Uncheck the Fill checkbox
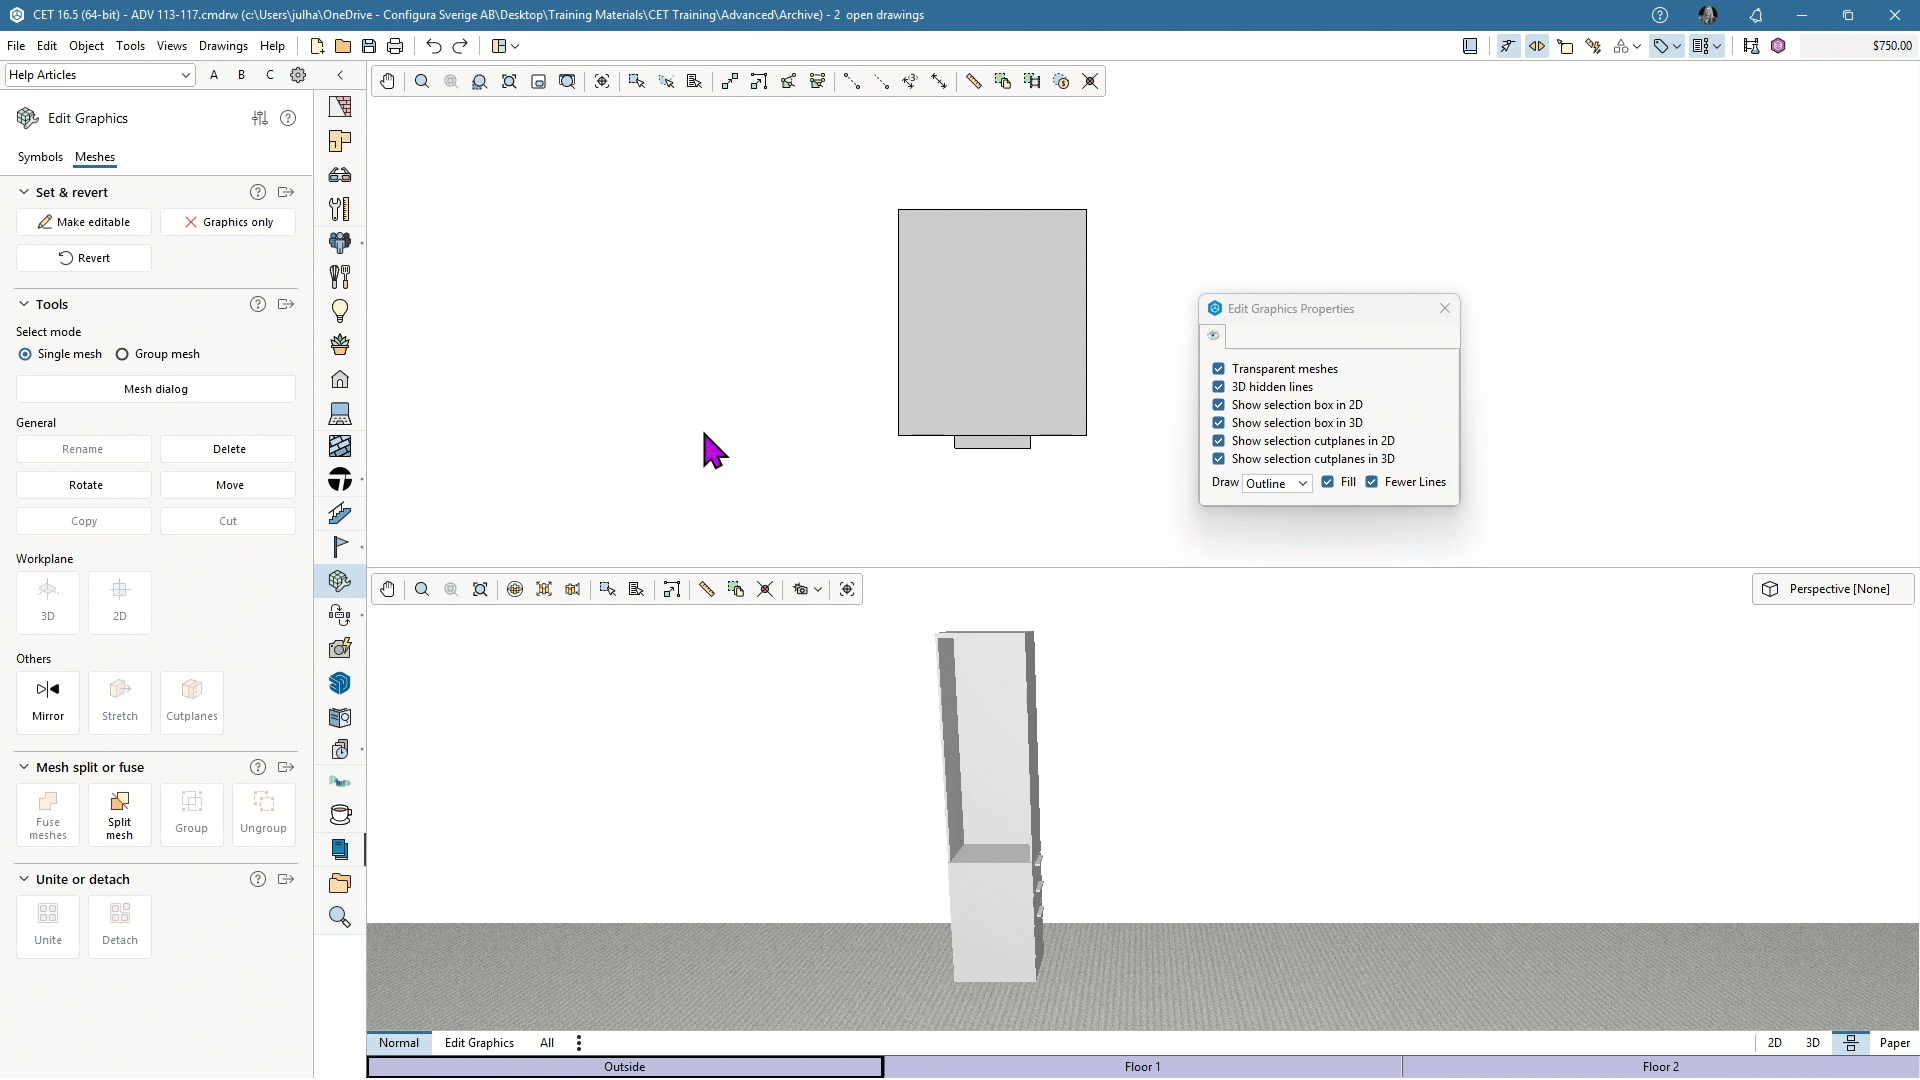1920x1080 pixels. point(1327,482)
